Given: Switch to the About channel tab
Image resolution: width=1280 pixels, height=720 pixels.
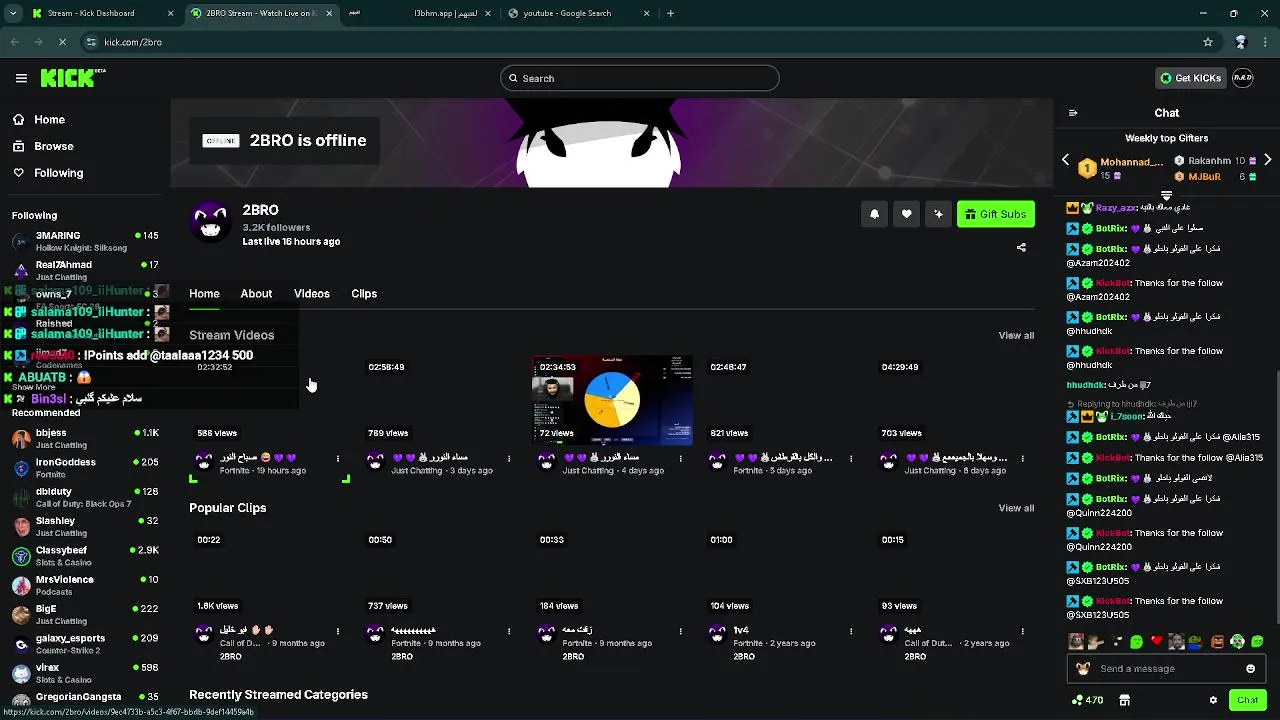Looking at the screenshot, I should (256, 294).
